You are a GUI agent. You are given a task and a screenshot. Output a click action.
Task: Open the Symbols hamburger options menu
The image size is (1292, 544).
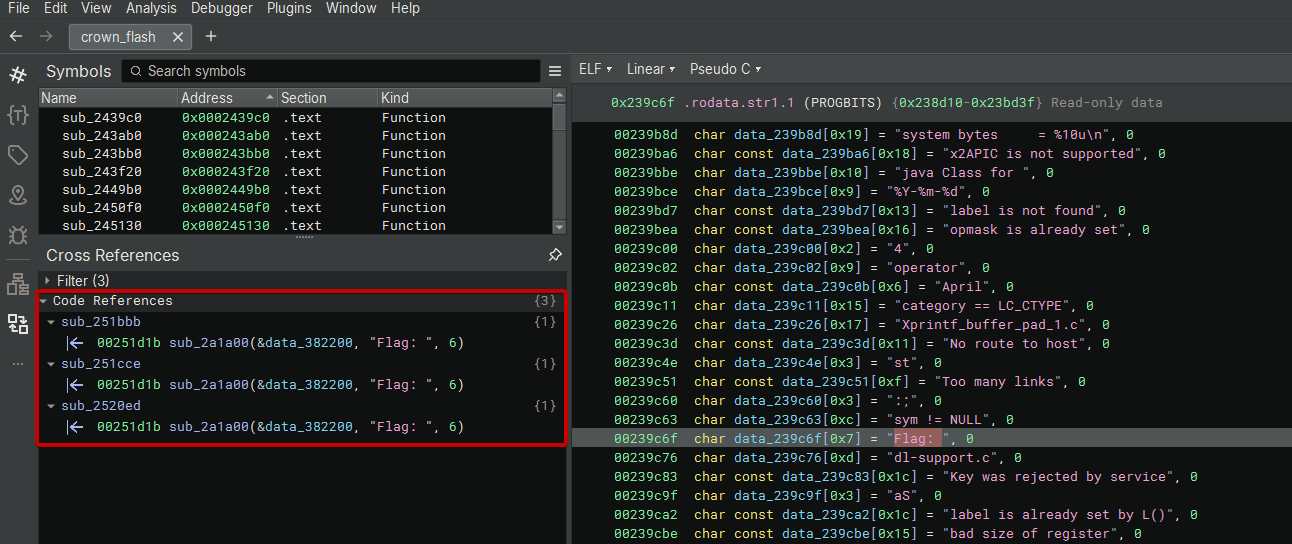[x=555, y=71]
